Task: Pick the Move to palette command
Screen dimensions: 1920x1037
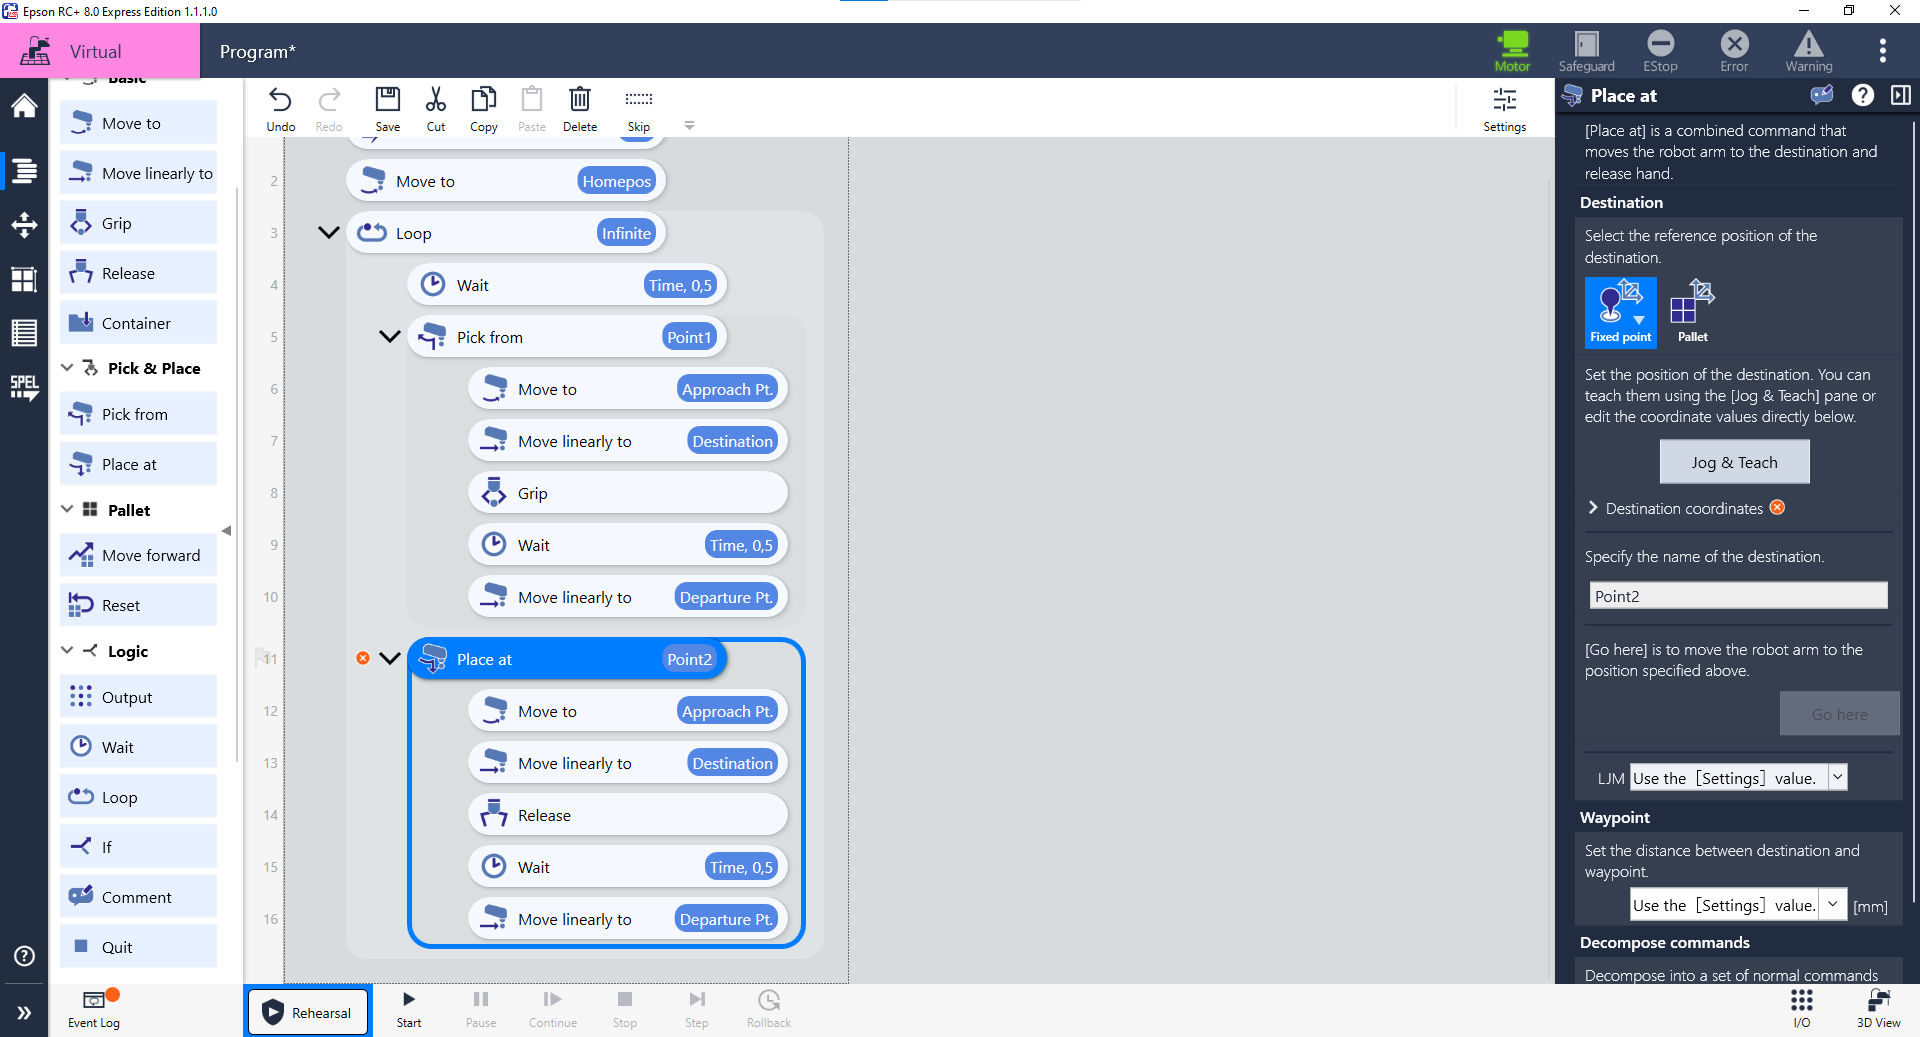Action: pyautogui.click(x=138, y=123)
